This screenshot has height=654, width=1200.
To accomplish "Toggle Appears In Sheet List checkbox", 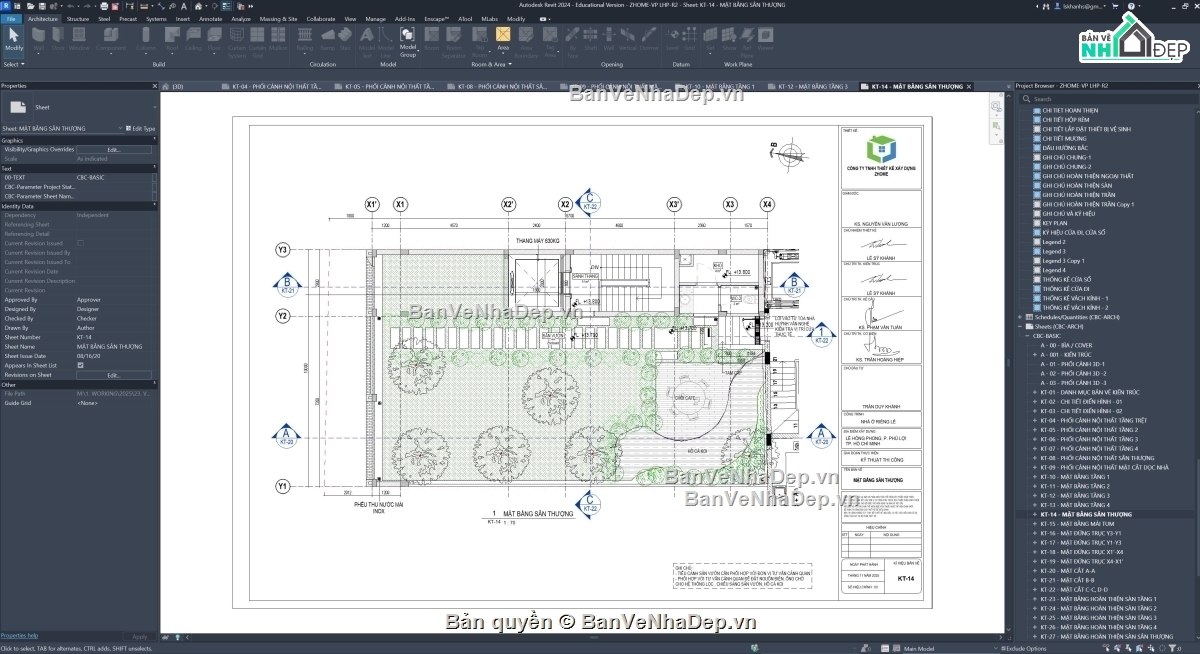I will pos(80,365).
